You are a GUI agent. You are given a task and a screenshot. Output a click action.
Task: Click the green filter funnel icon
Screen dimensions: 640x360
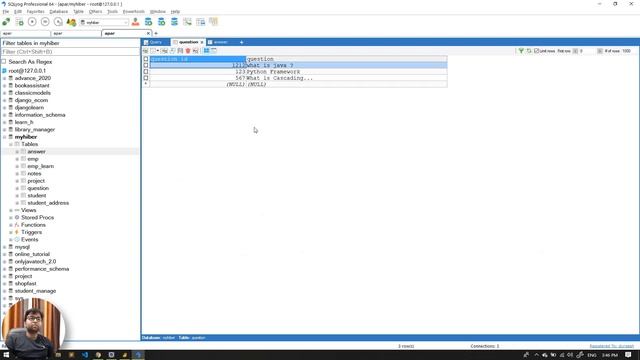point(521,51)
